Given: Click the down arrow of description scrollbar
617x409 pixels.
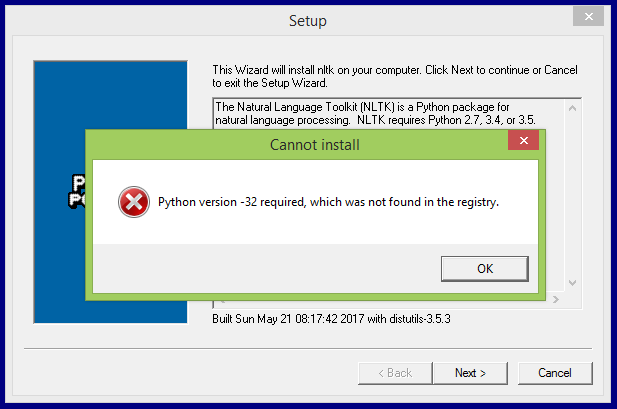Looking at the screenshot, I should (573, 283).
